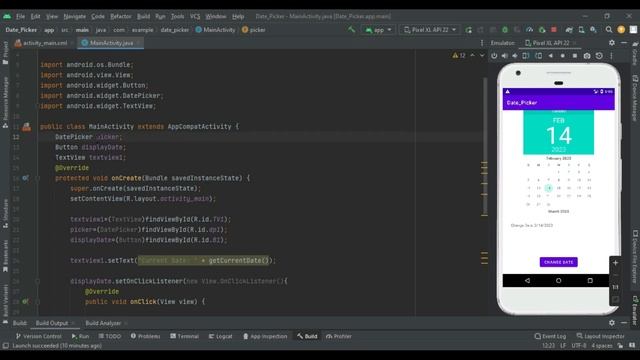
Task: Click the Make Project hammer icon
Action: [351, 30]
